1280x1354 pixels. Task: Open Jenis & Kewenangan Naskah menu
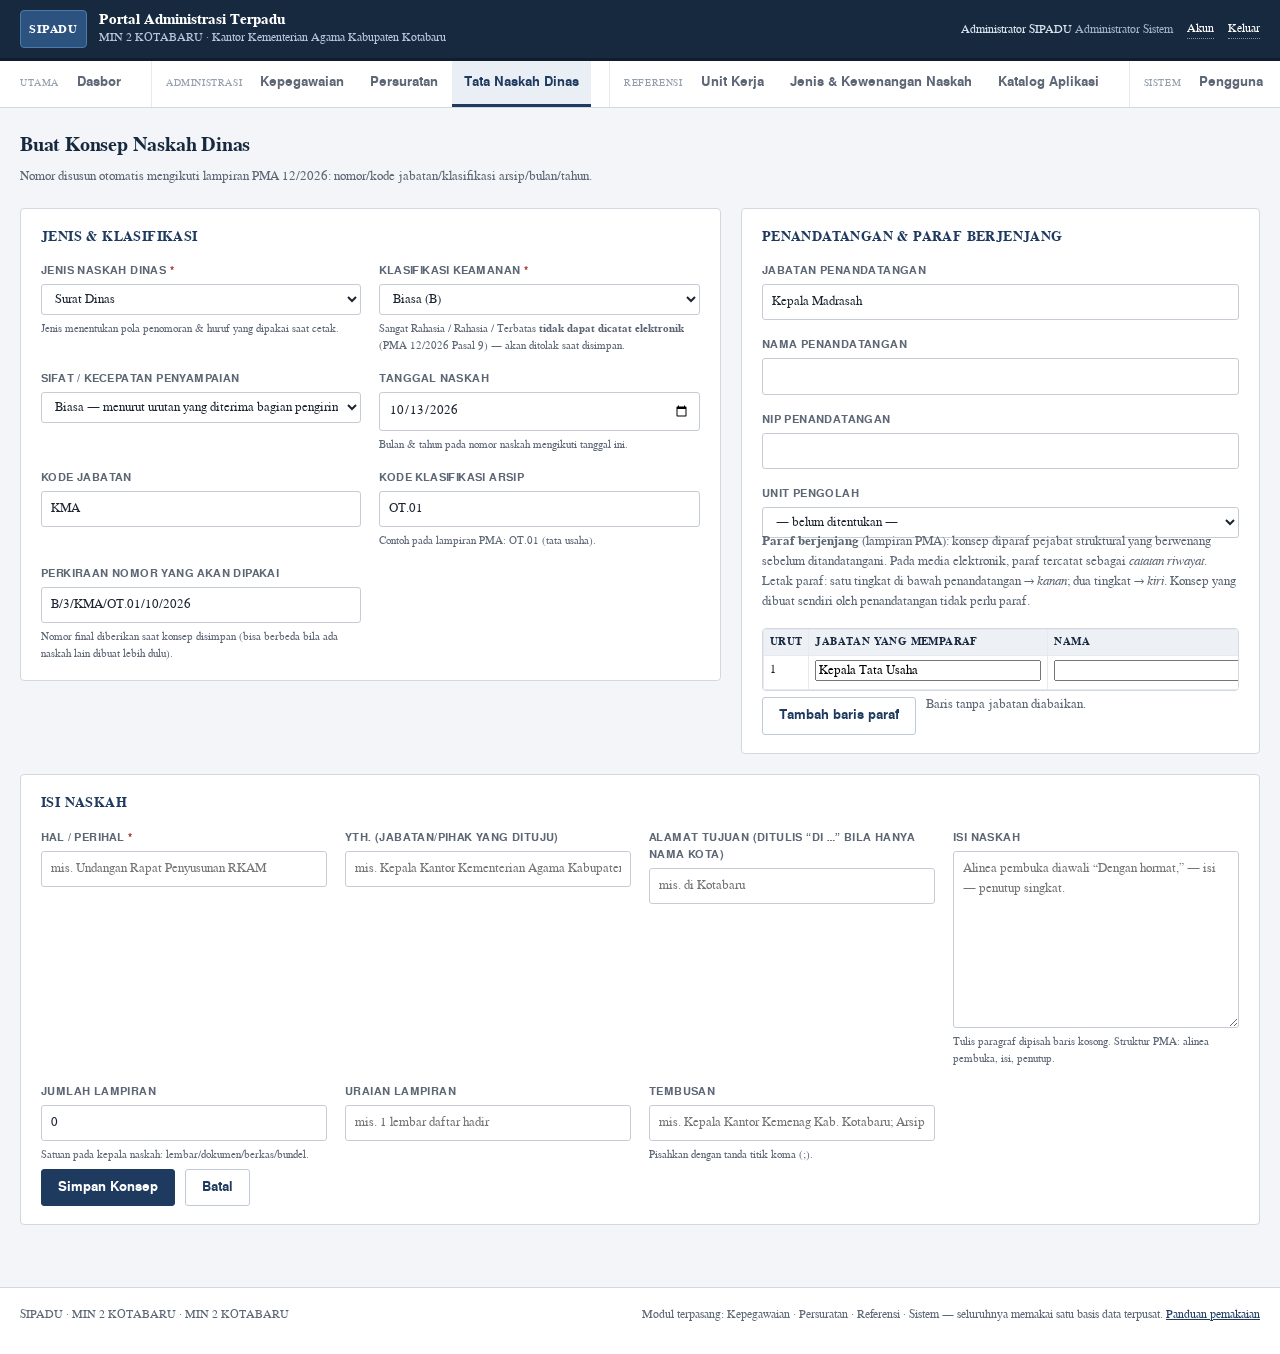[x=881, y=82]
